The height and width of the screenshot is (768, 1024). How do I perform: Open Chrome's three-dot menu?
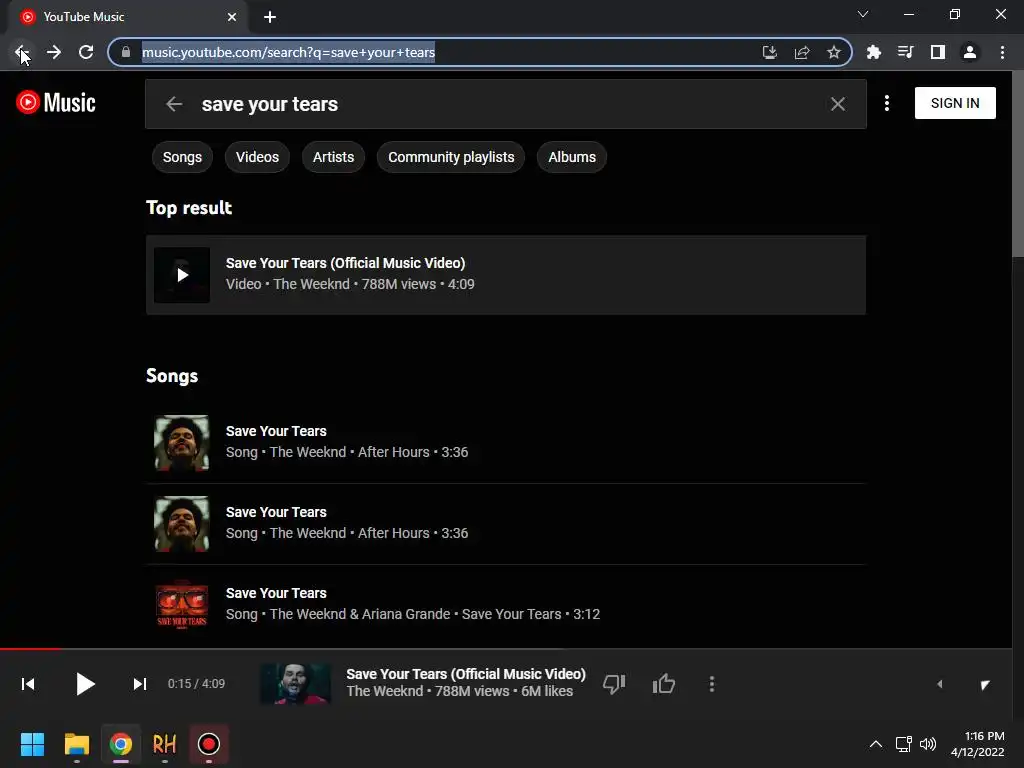pyautogui.click(x=1002, y=52)
